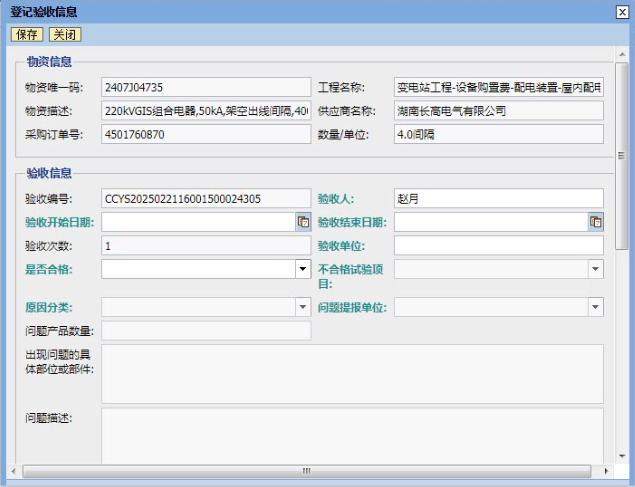
Task: Click the 验收开始日期 date field
Action: point(198,222)
